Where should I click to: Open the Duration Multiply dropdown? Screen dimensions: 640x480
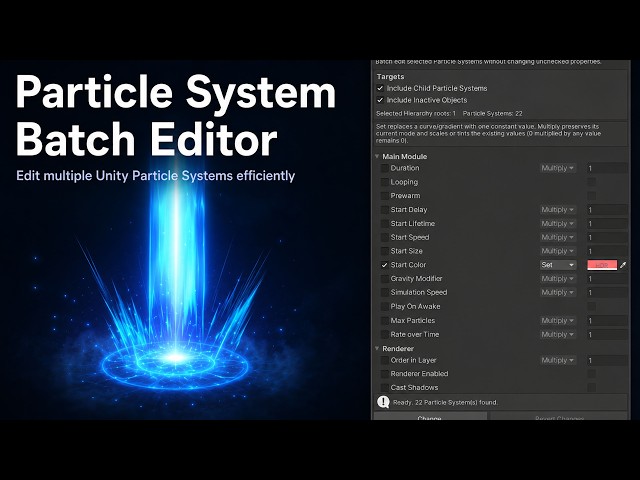point(558,168)
